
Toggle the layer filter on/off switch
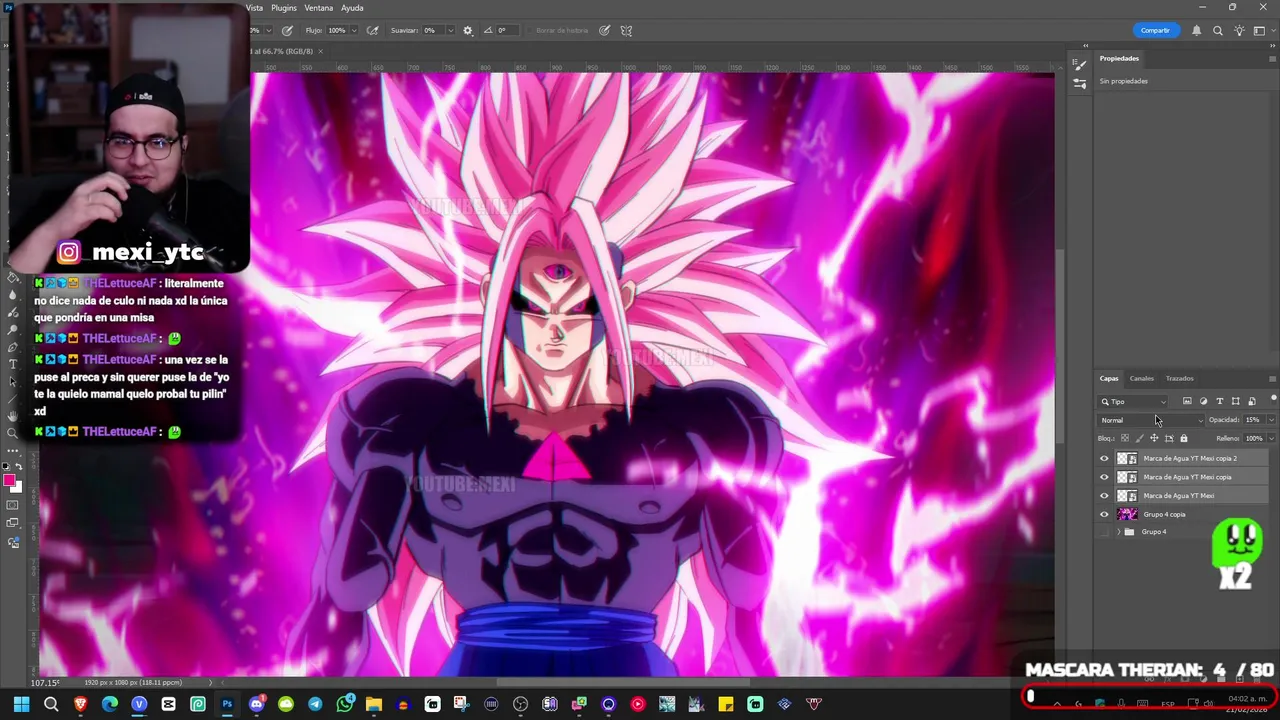[x=1273, y=400]
